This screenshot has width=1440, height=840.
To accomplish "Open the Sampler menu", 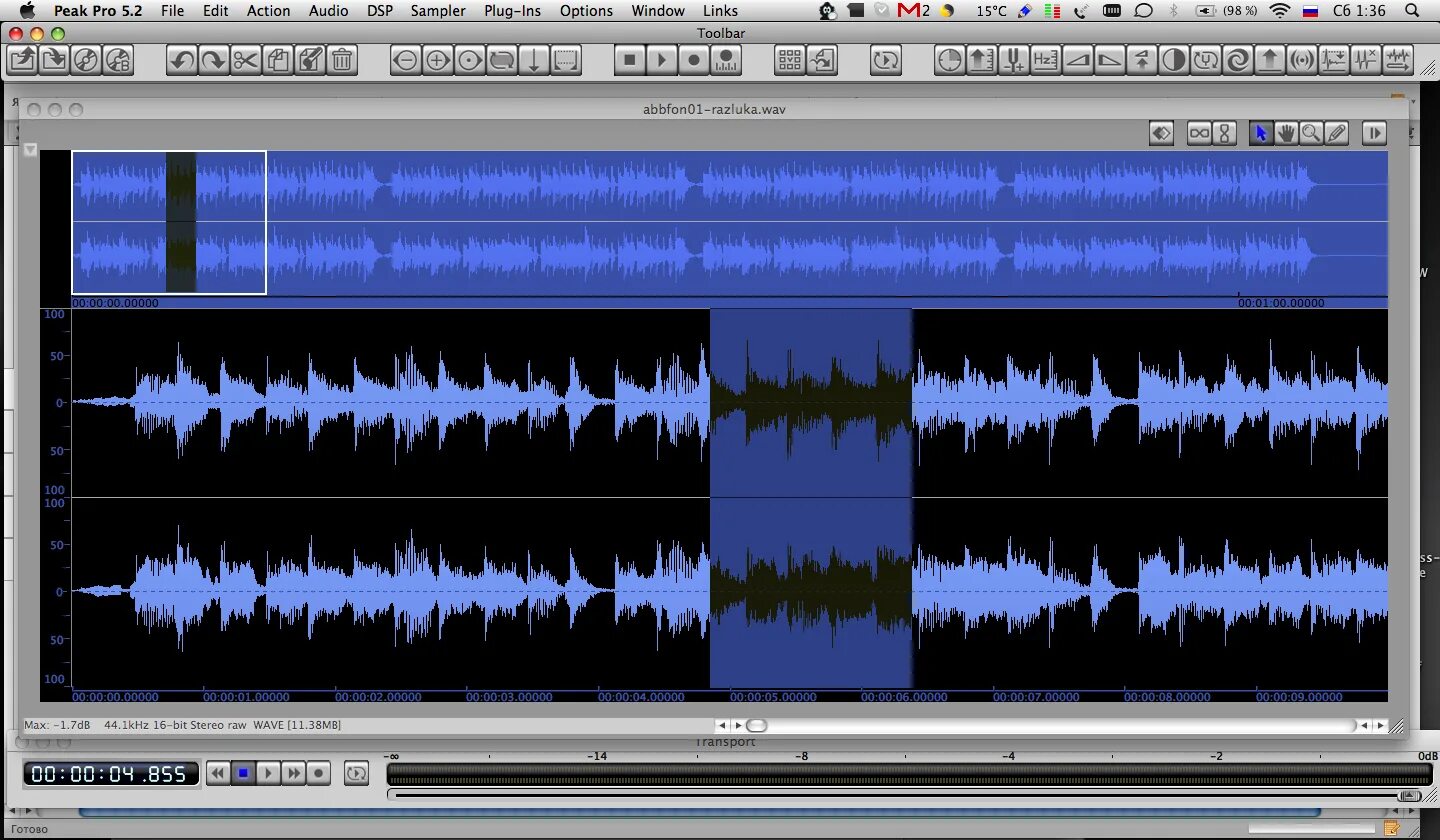I will click(438, 11).
